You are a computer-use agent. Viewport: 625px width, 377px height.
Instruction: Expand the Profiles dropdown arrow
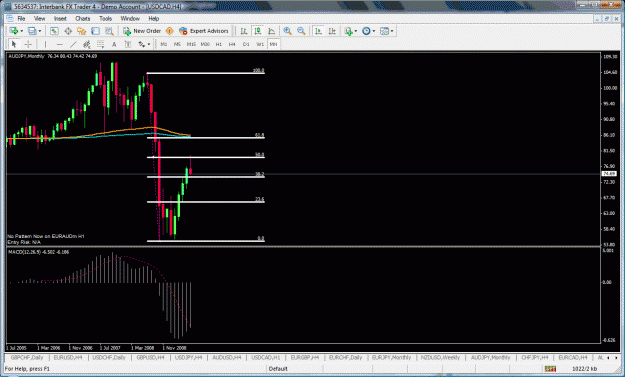click(39, 31)
